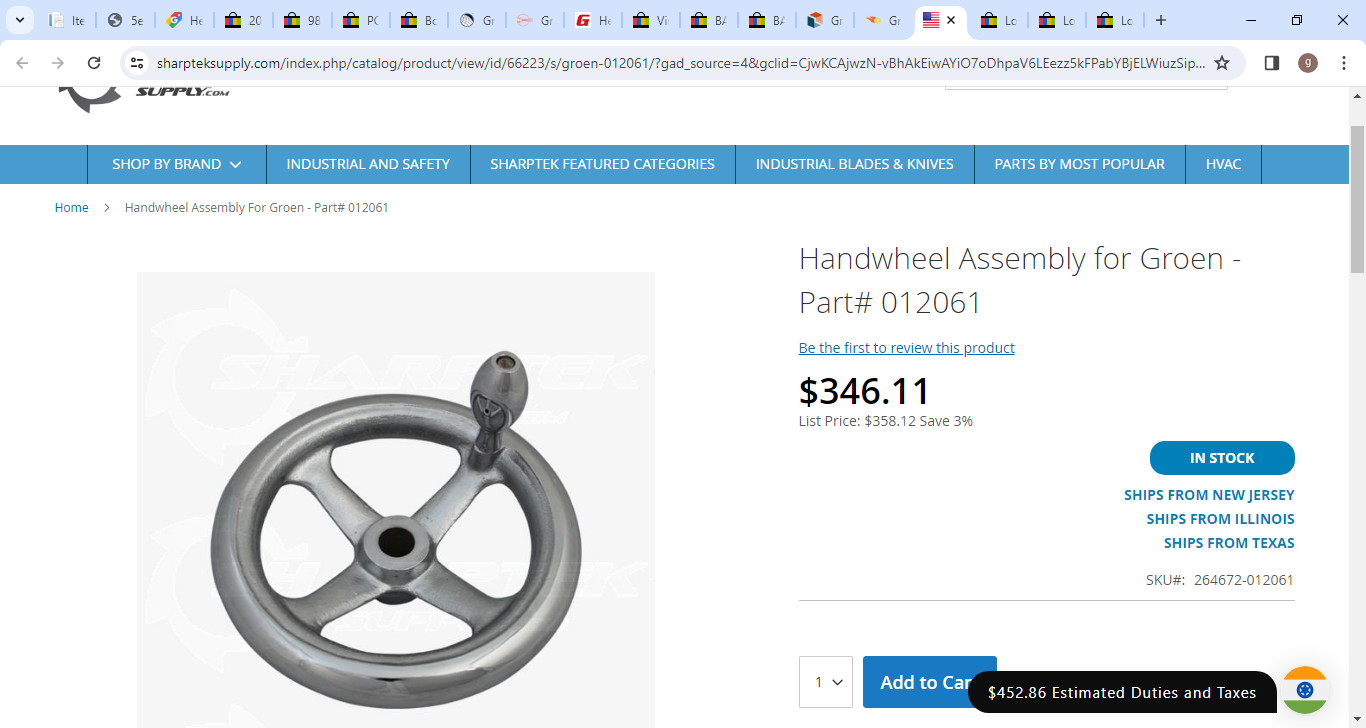This screenshot has height=728, width=1366.
Task: Go back using the browser back arrow
Action: pos(22,63)
